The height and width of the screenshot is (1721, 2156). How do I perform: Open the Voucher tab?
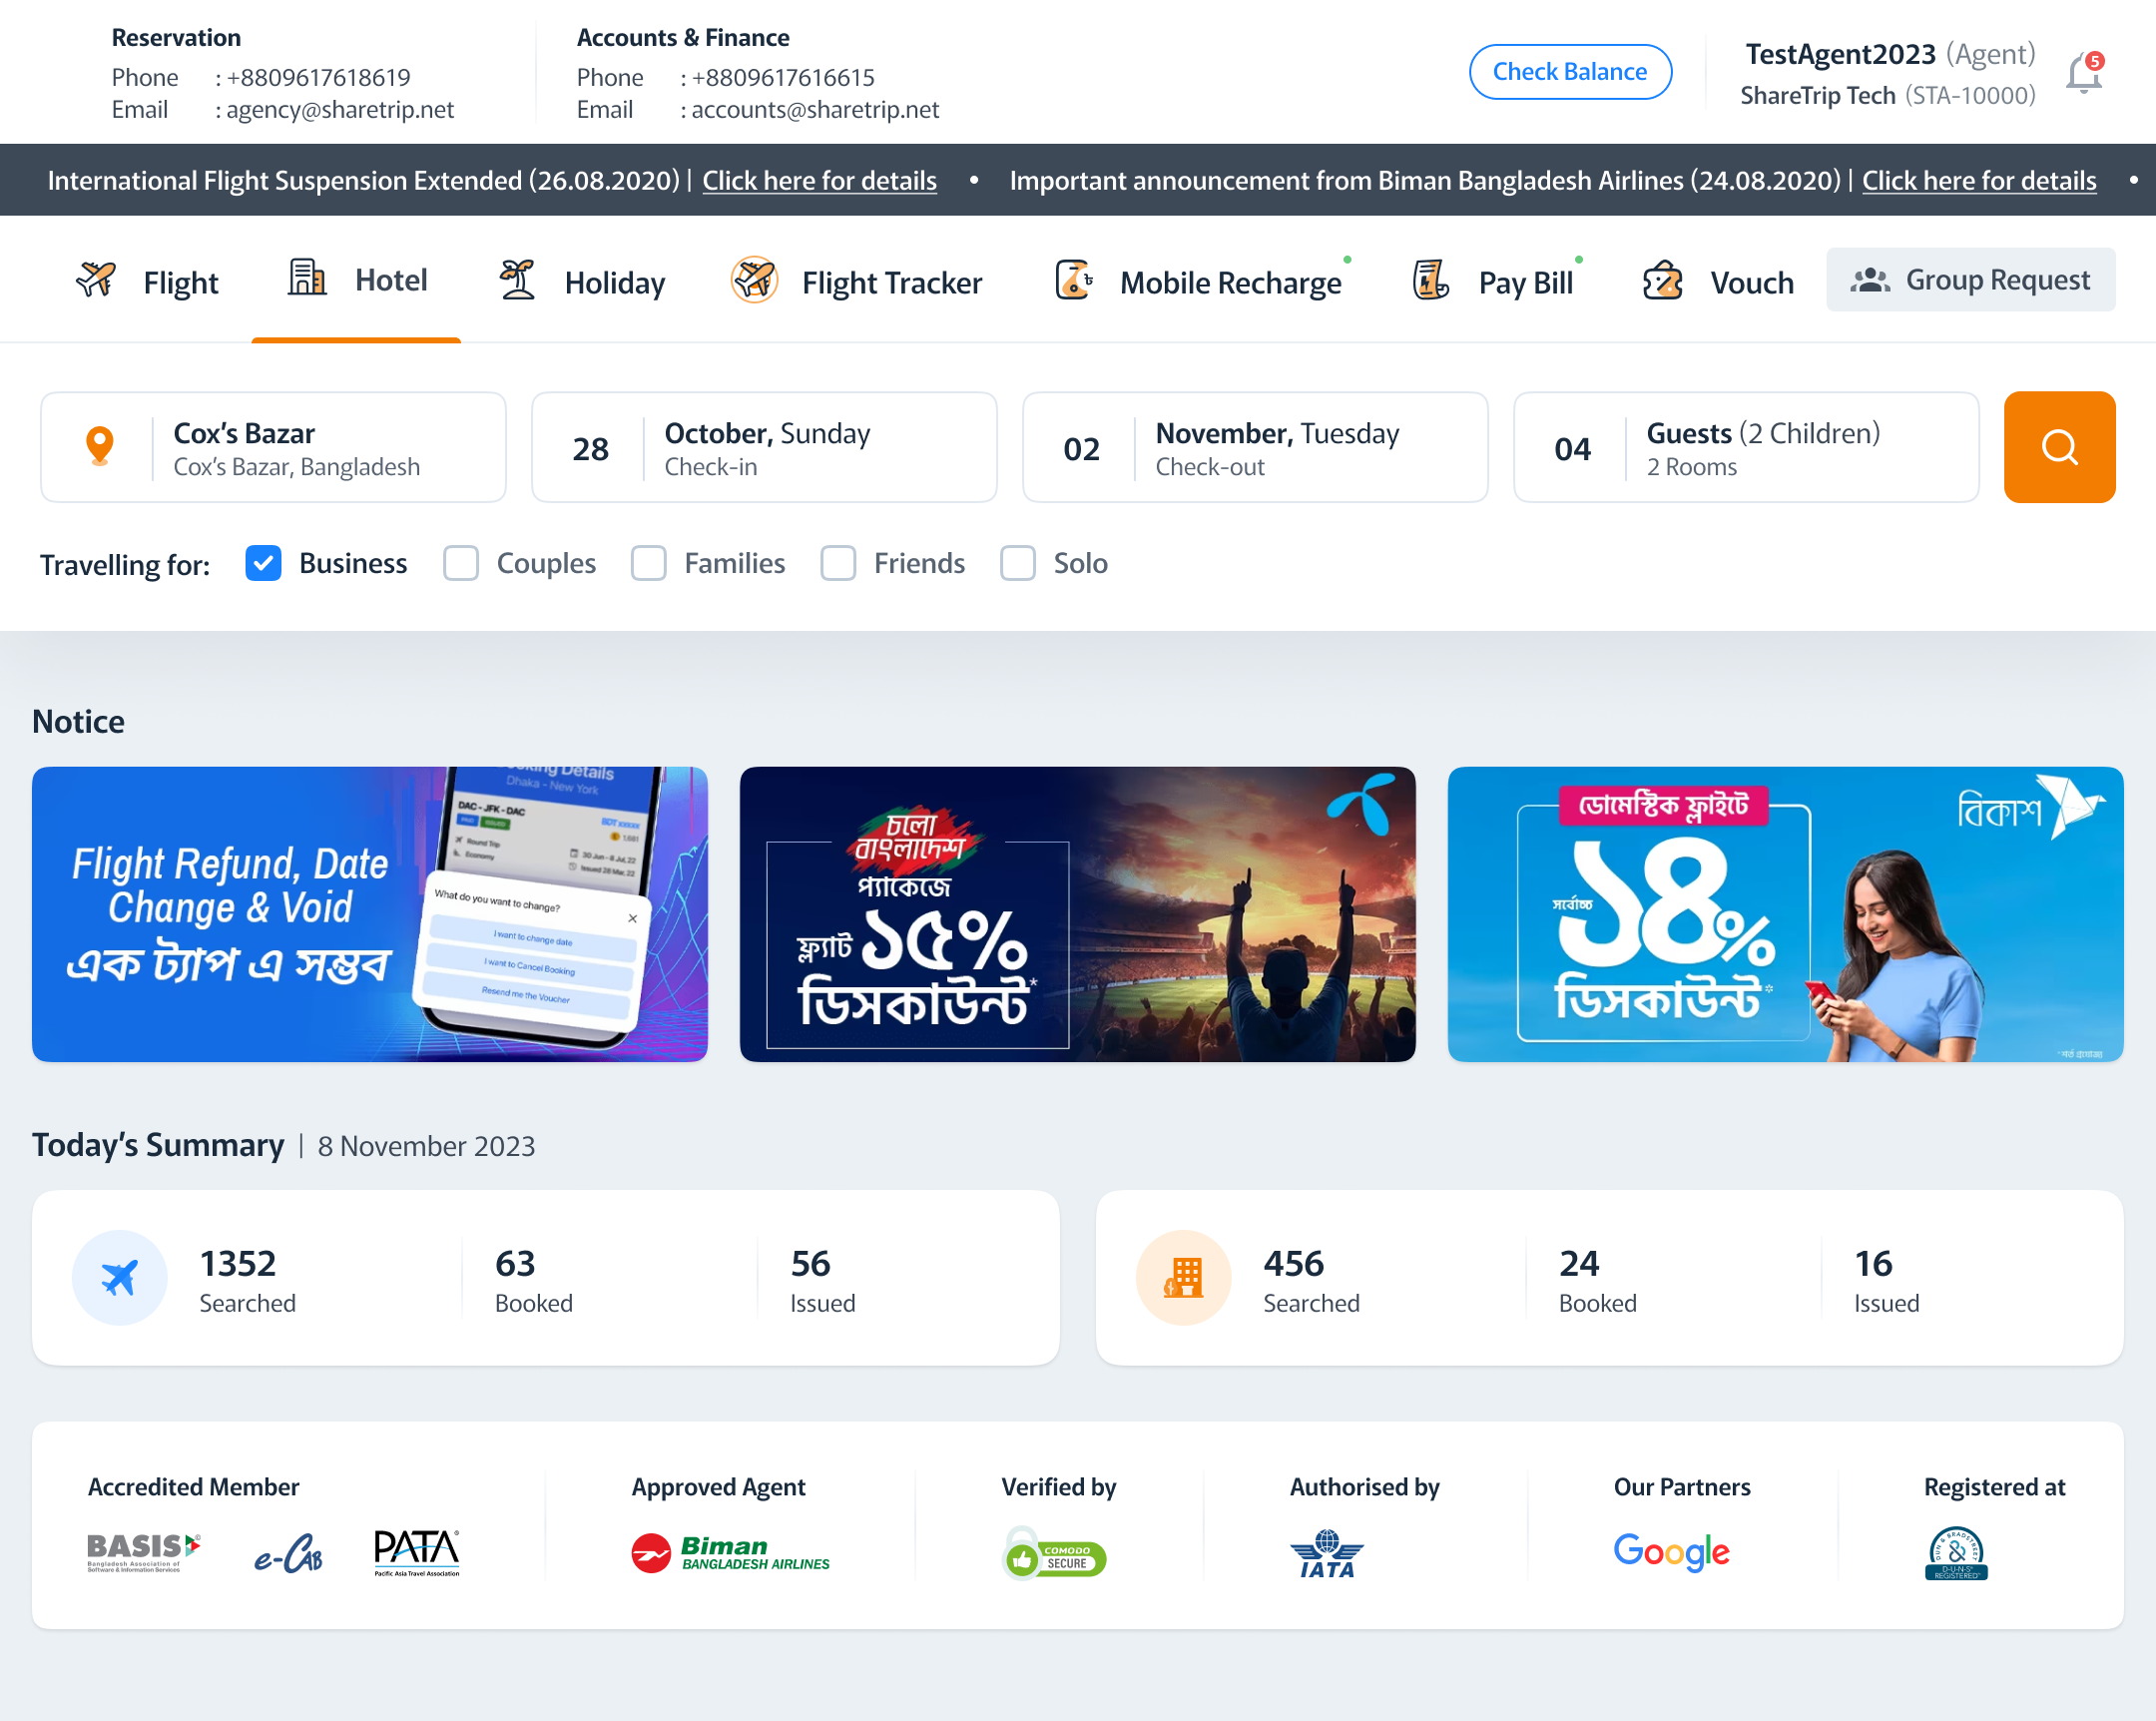point(1718,282)
